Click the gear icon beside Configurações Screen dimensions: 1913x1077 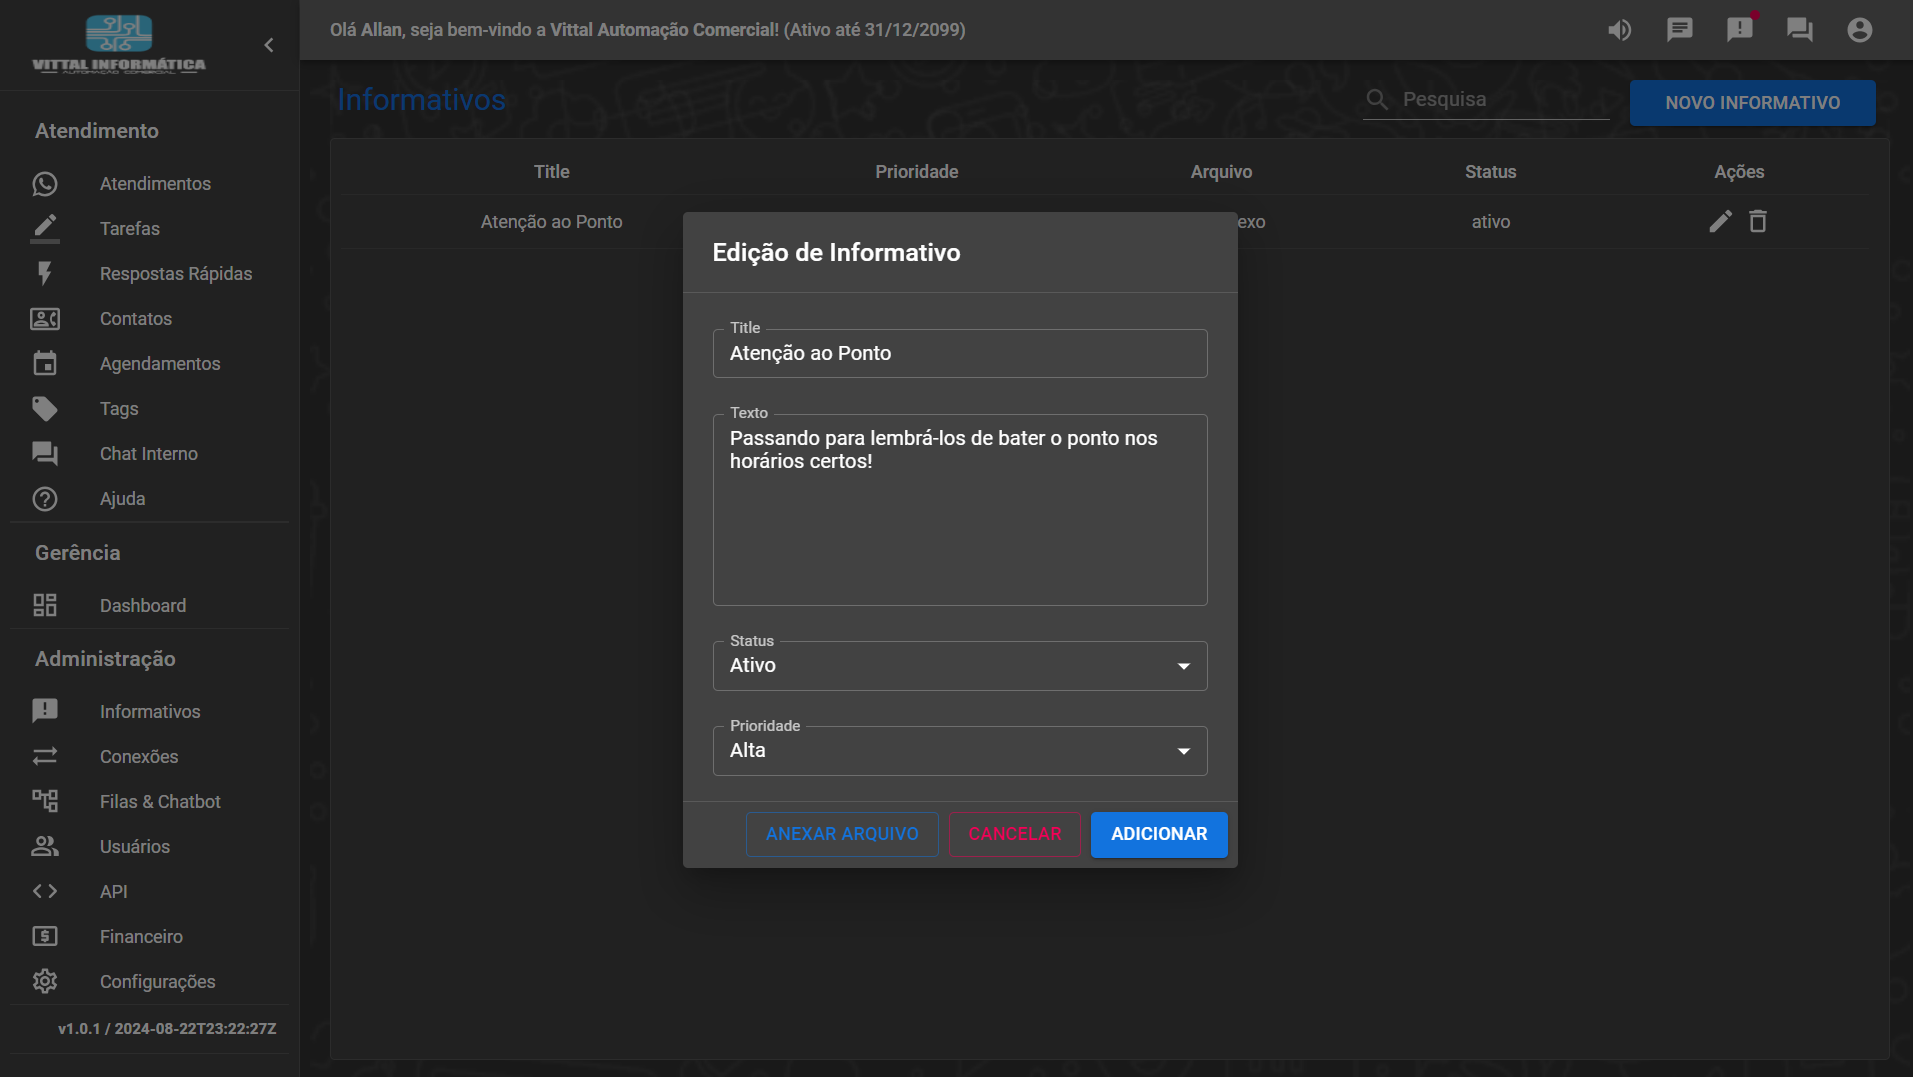[x=45, y=982]
